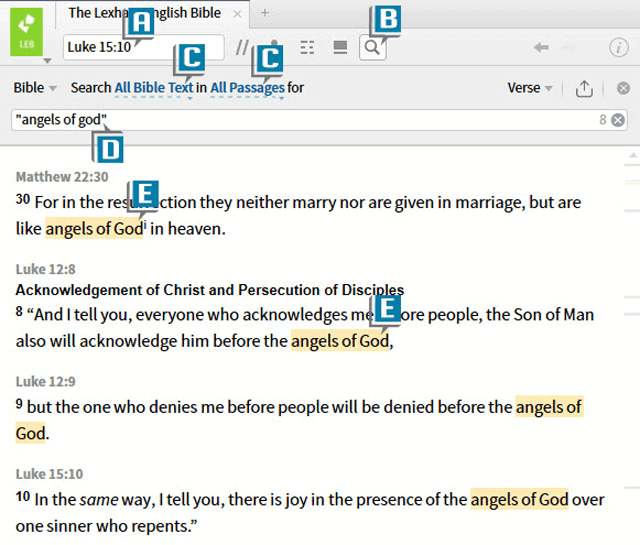The image size is (640, 545).
Task: Close the inline search panel
Action: 623,88
